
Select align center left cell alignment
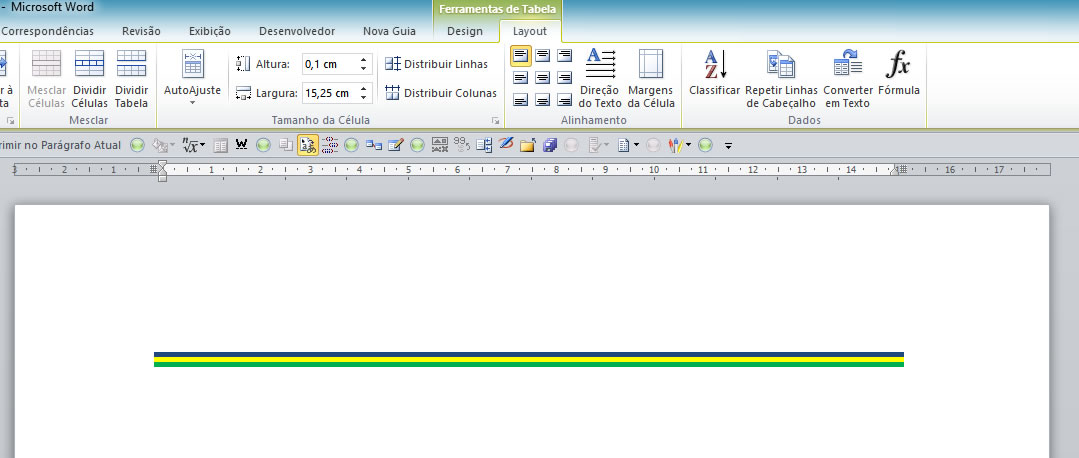521,78
